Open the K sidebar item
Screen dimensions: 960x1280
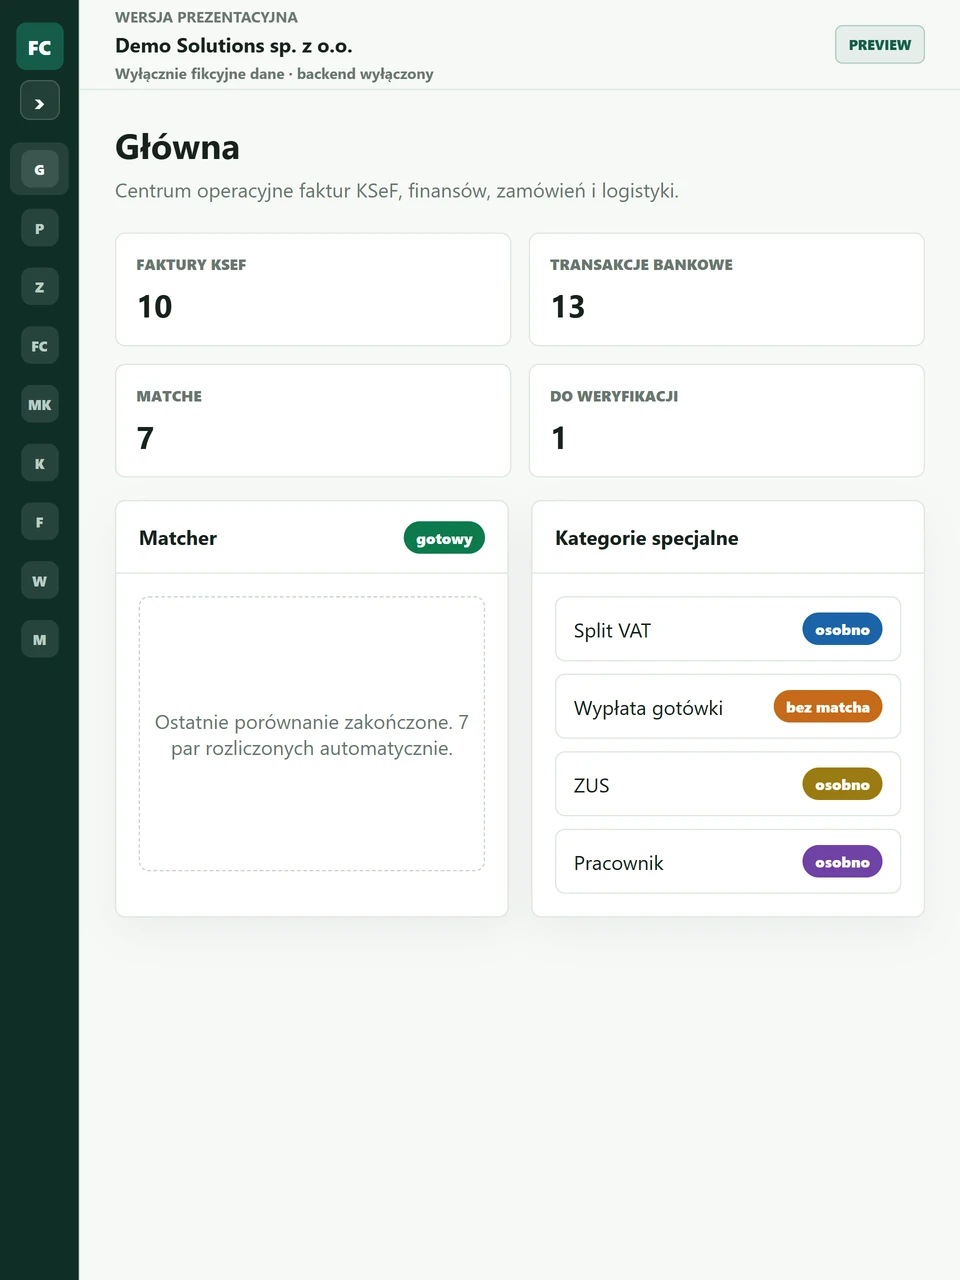[x=40, y=463]
